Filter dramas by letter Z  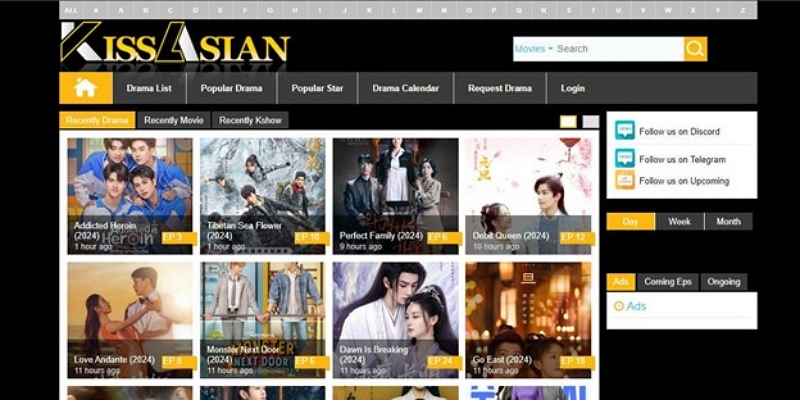pyautogui.click(x=742, y=10)
